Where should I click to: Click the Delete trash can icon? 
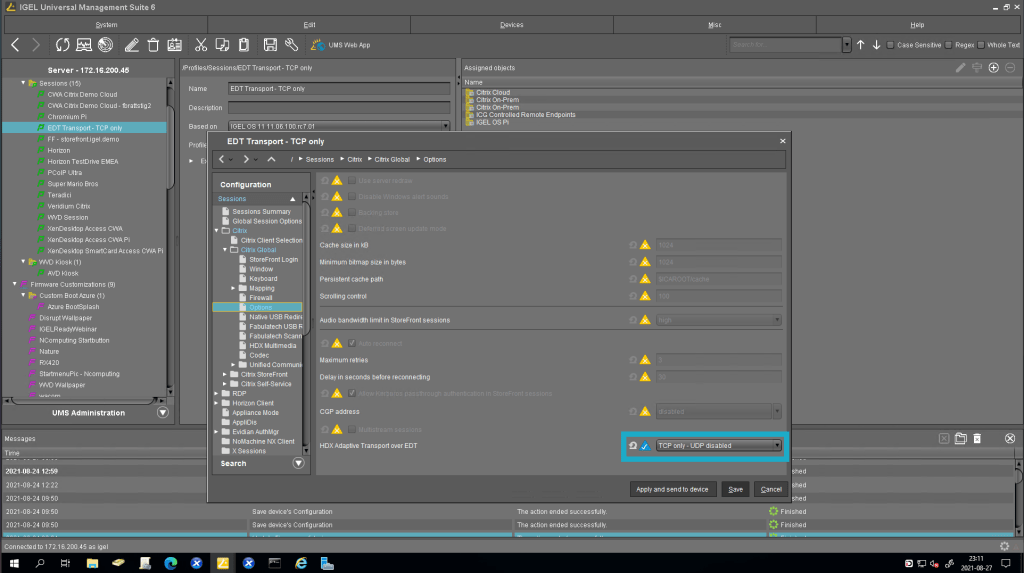tap(153, 45)
